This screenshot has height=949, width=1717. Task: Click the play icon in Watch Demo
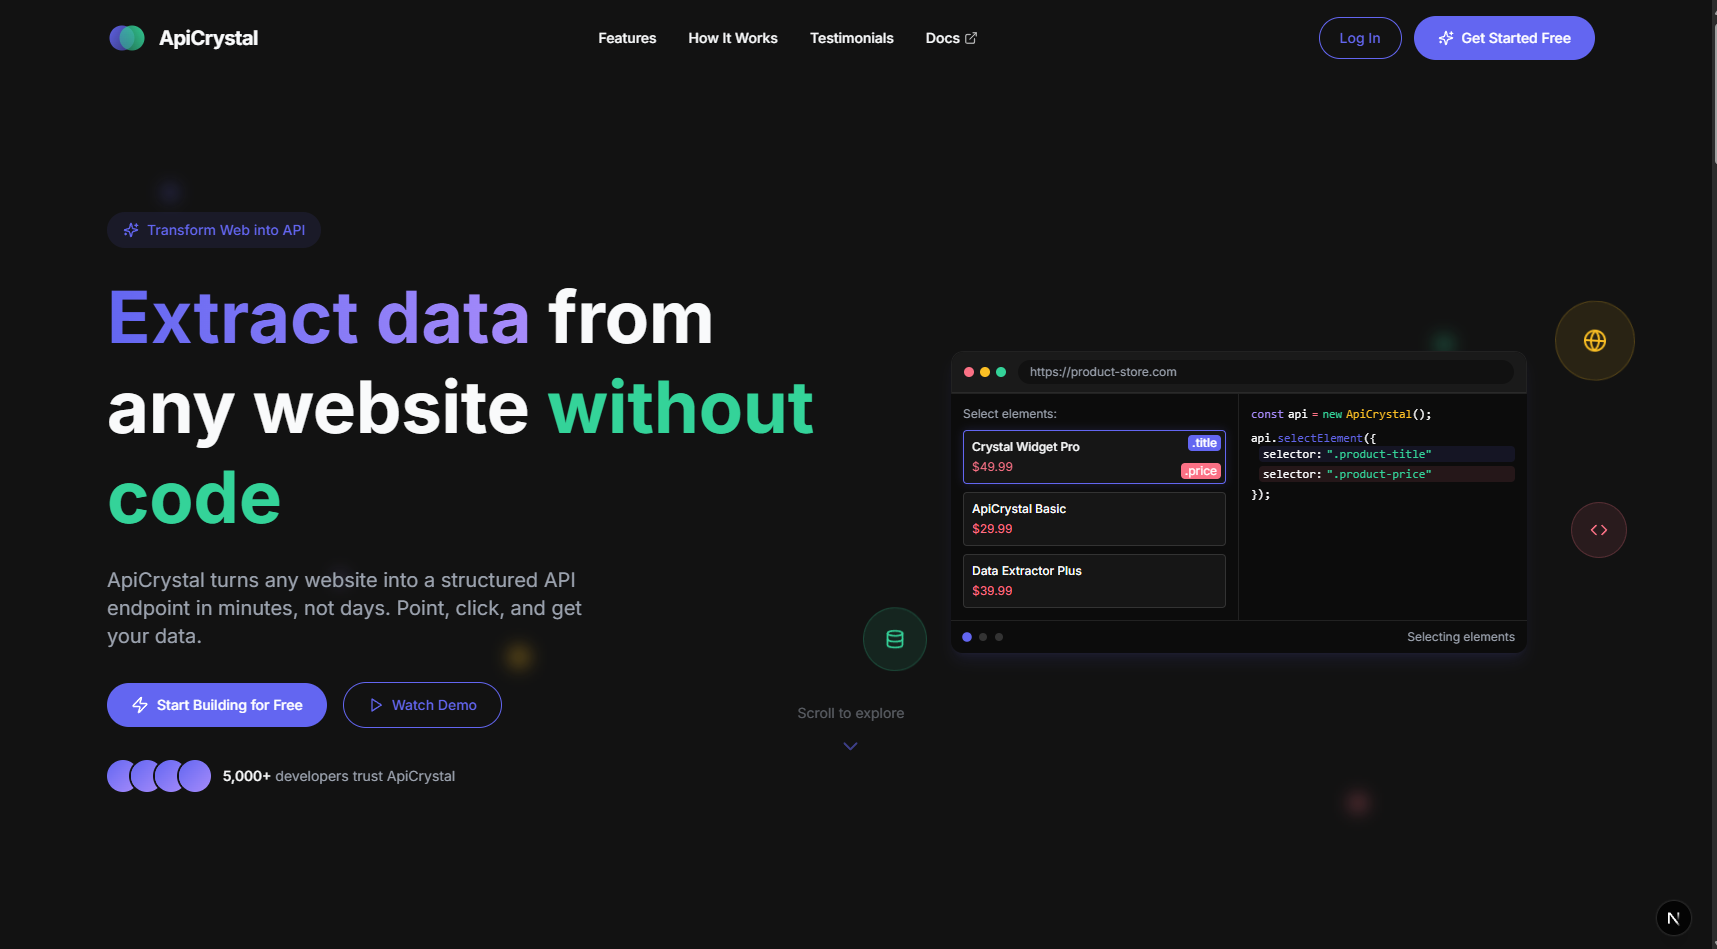click(x=376, y=705)
